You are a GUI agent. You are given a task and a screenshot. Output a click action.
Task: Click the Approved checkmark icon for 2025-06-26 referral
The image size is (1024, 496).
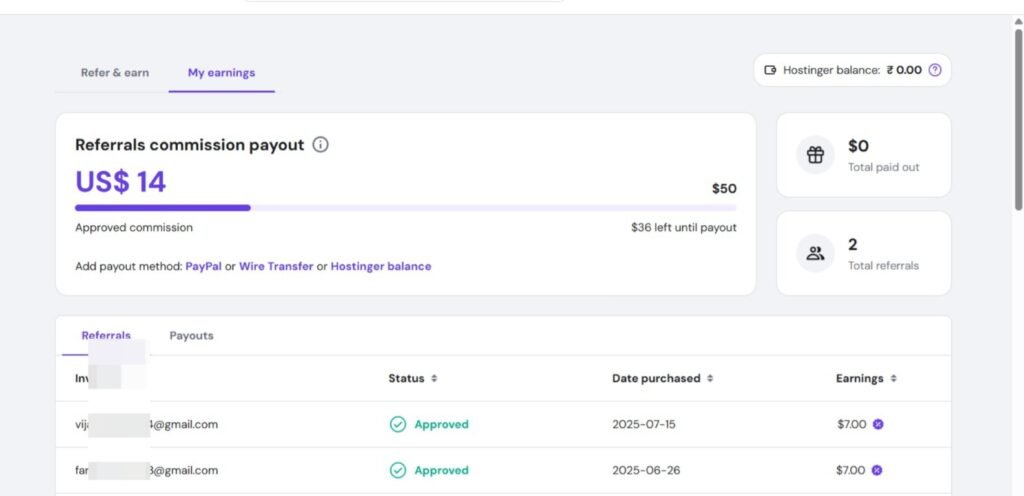398,470
